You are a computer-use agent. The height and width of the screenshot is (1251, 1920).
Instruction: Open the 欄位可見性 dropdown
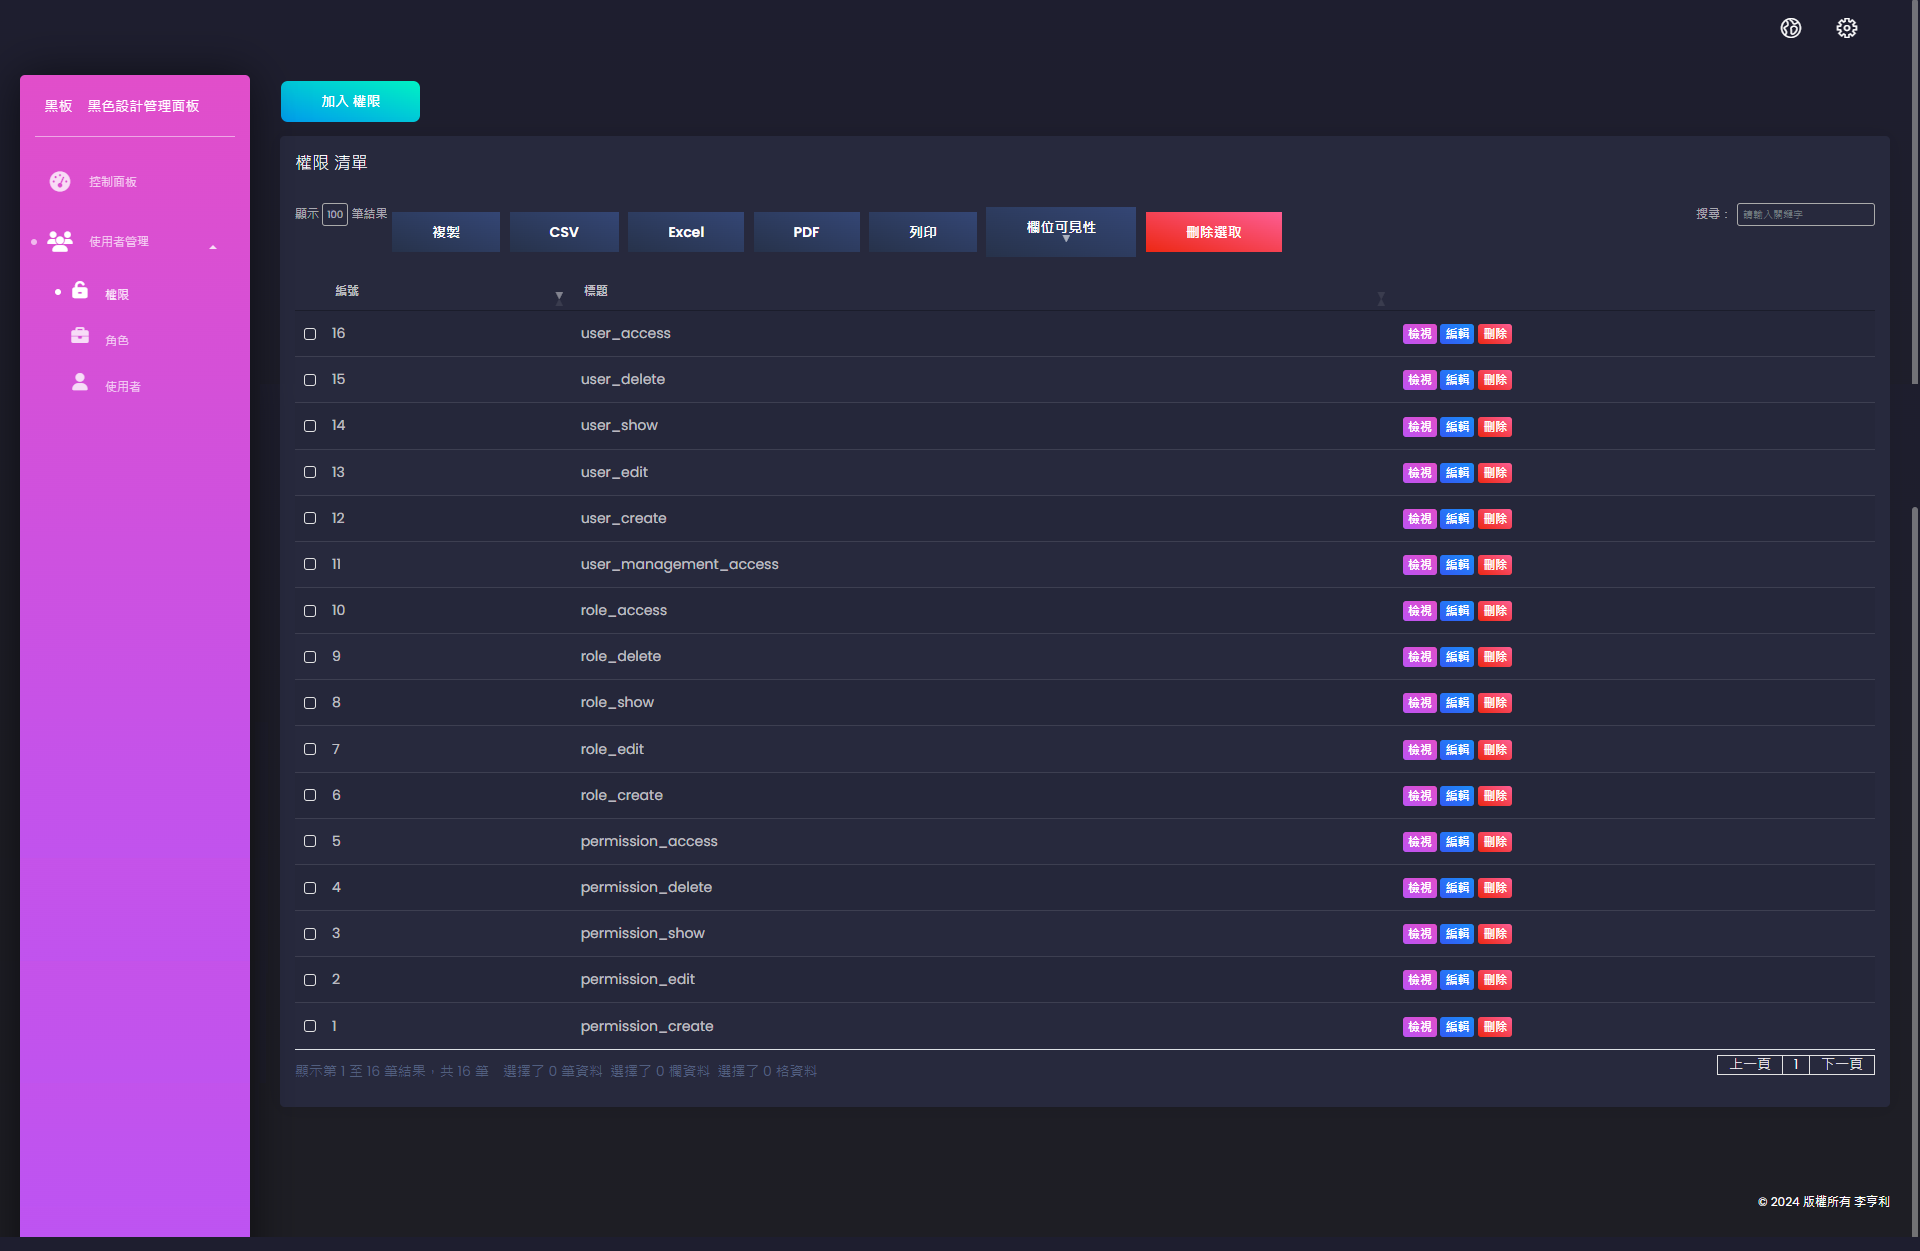[1060, 231]
